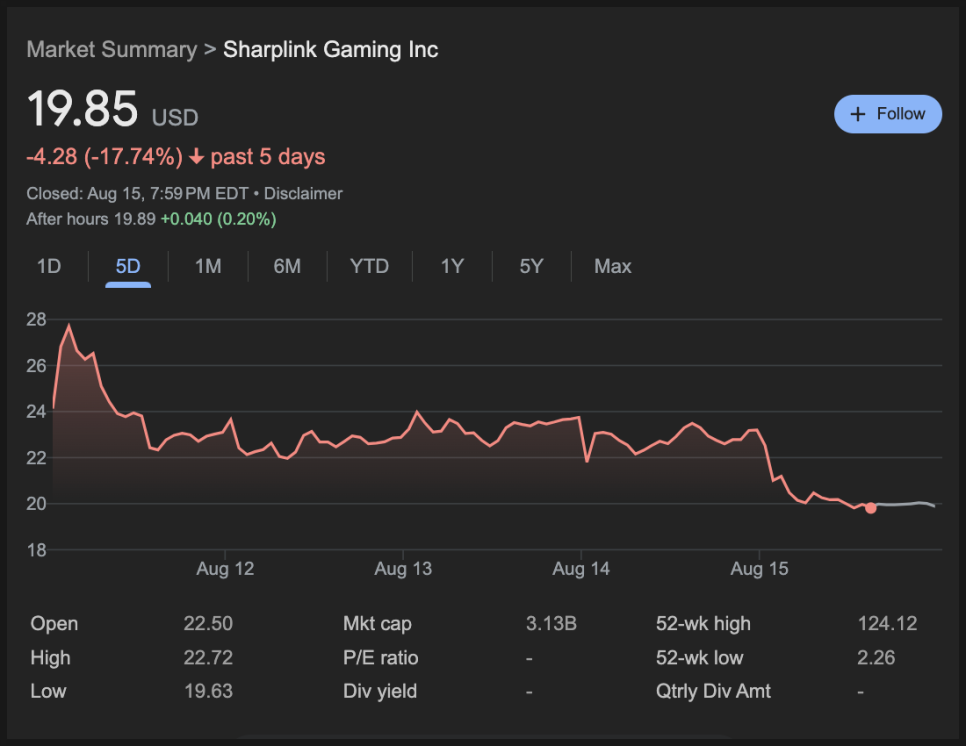Click the After hours 19.89 text
Screen dimensions: 966x746
click(x=91, y=219)
